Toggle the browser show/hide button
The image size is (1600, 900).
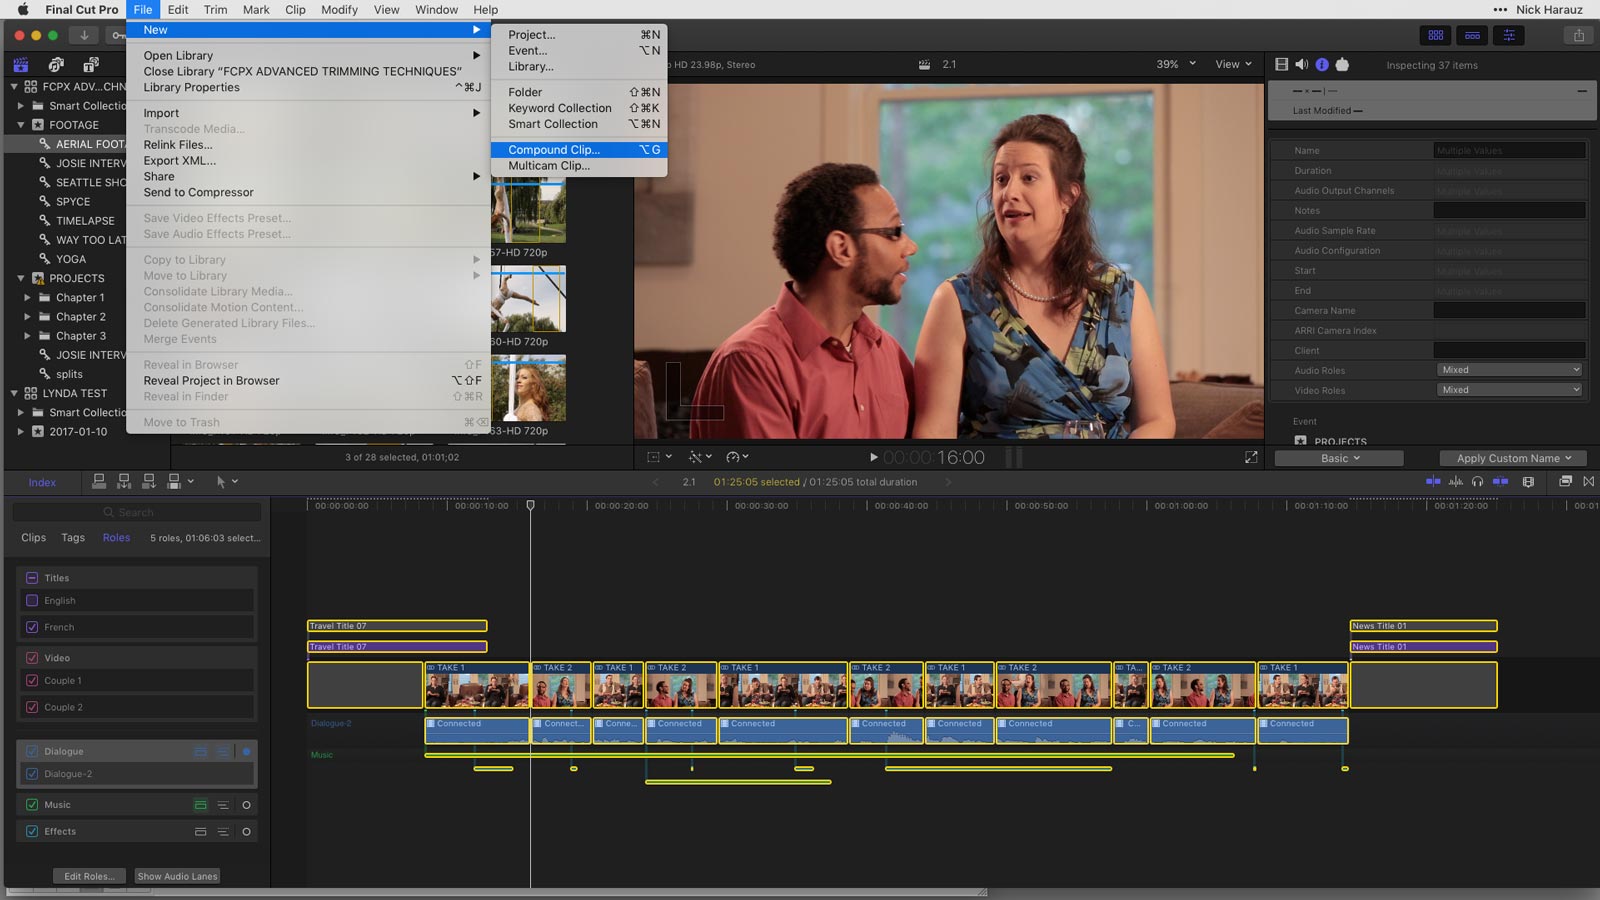pos(1435,35)
